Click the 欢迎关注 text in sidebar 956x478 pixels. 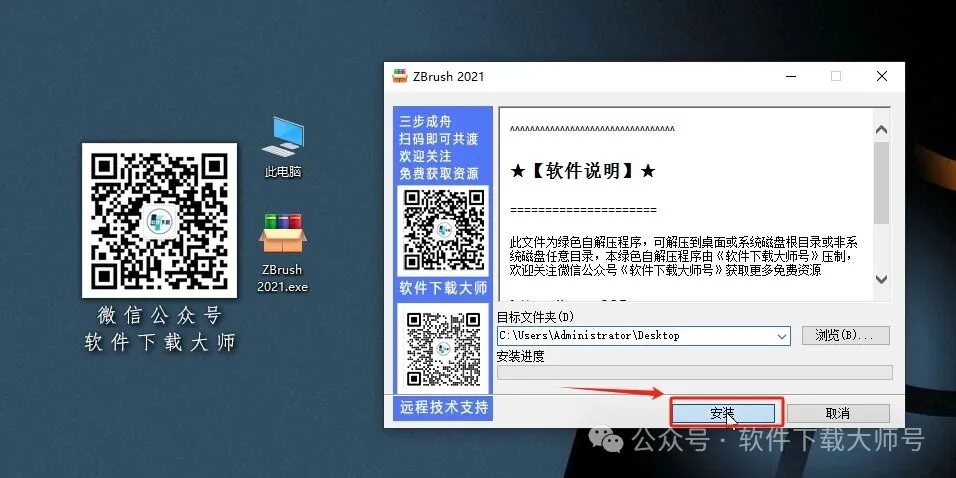pos(426,156)
